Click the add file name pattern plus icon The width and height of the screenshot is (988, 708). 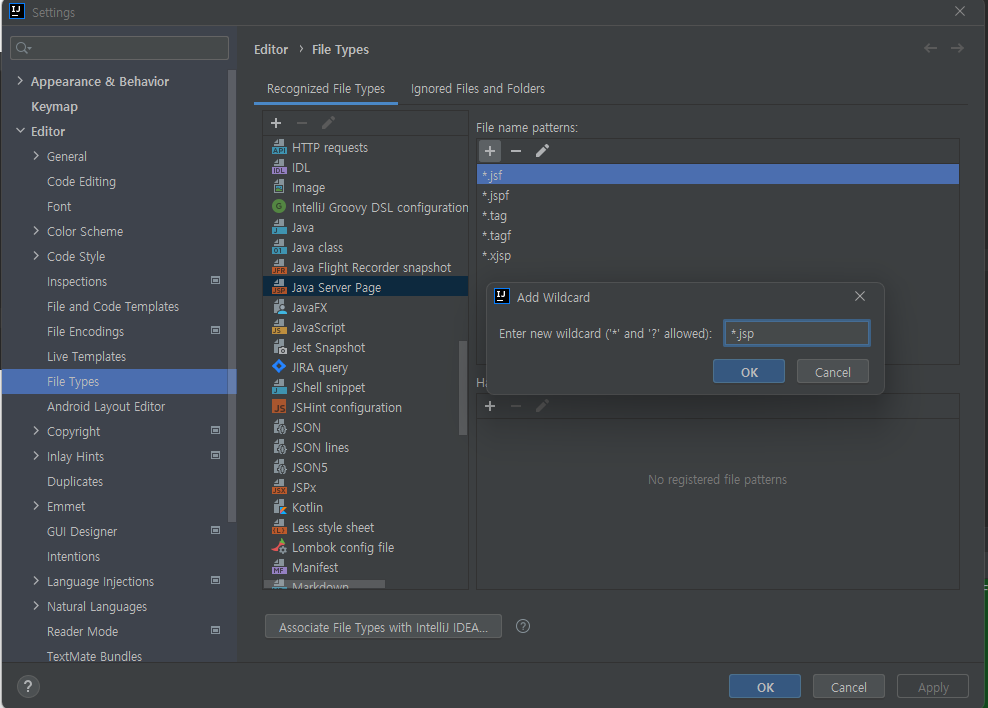pyautogui.click(x=490, y=151)
